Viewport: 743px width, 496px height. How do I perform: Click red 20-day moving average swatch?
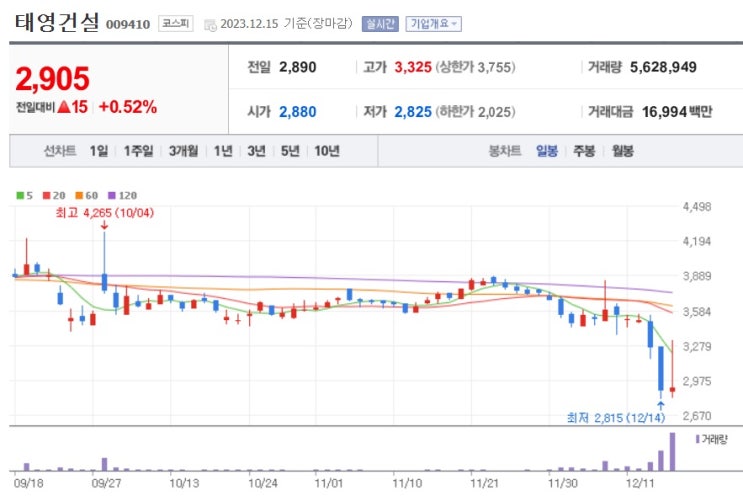[x=46, y=195]
